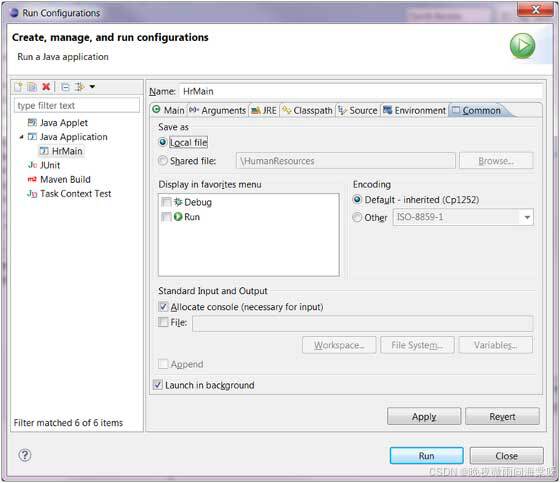
Task: Click the Run button
Action: [426, 456]
